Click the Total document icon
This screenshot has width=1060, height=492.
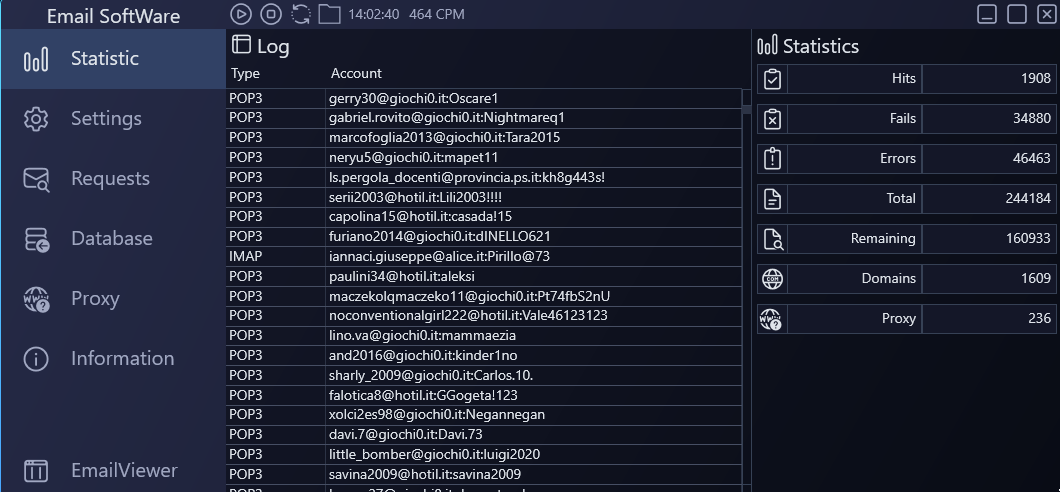(772, 199)
